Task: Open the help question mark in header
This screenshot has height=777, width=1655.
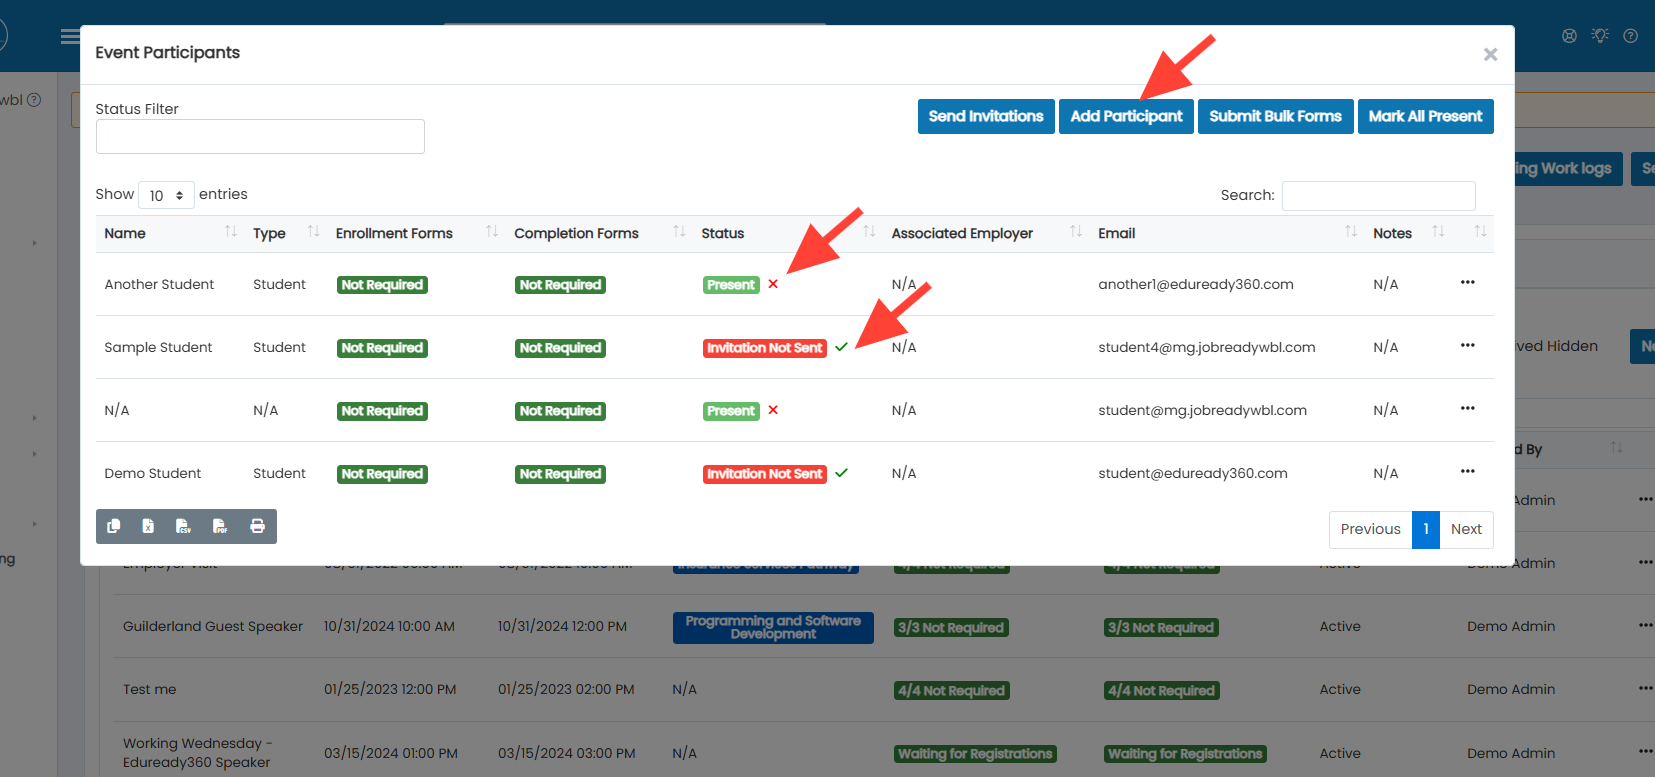Action: point(1631,36)
